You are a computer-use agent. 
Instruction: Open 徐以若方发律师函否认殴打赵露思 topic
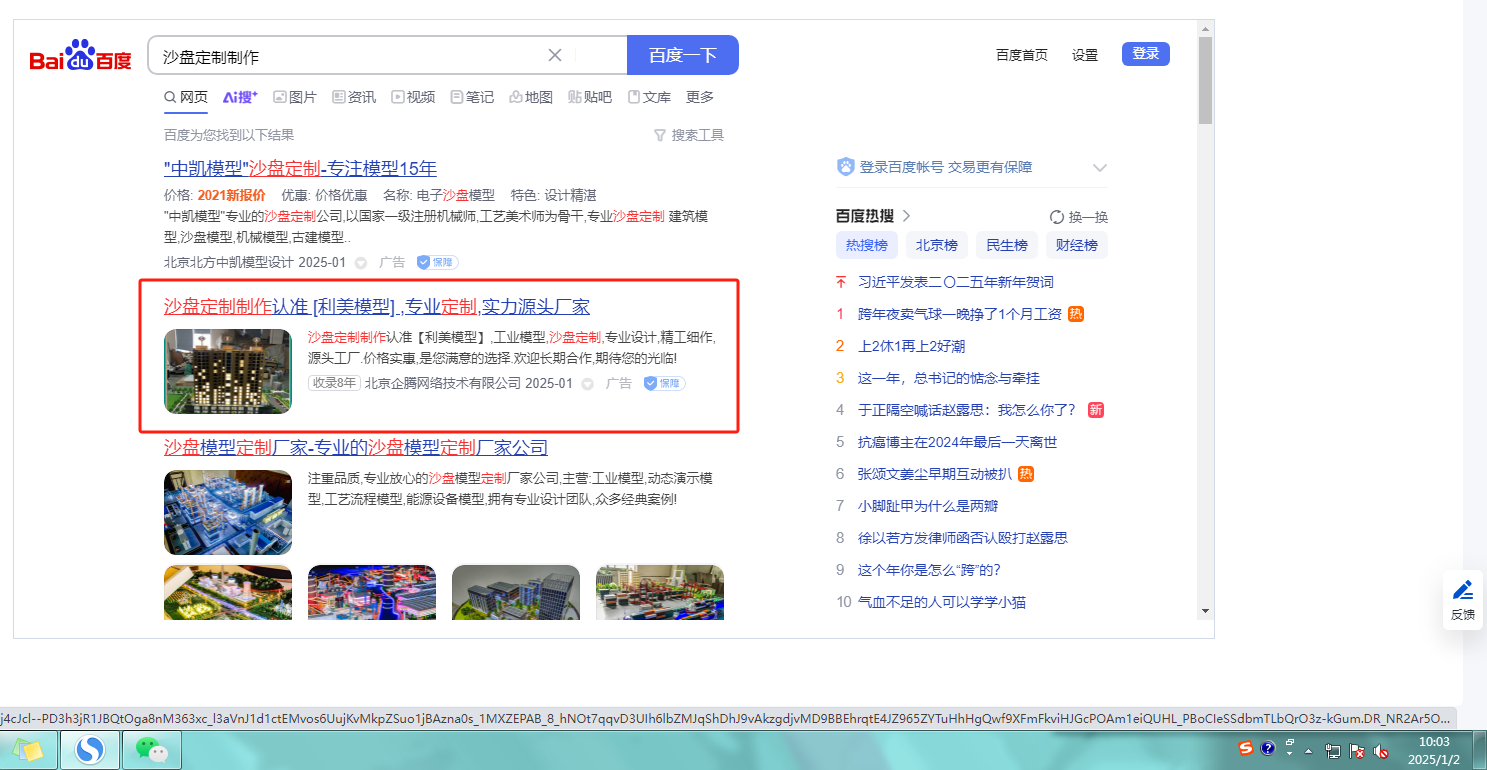click(x=963, y=538)
